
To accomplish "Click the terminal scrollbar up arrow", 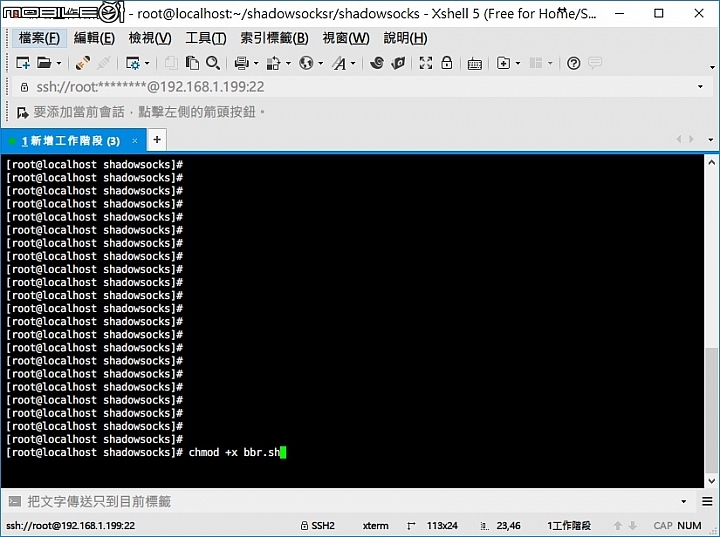I will pos(711,162).
